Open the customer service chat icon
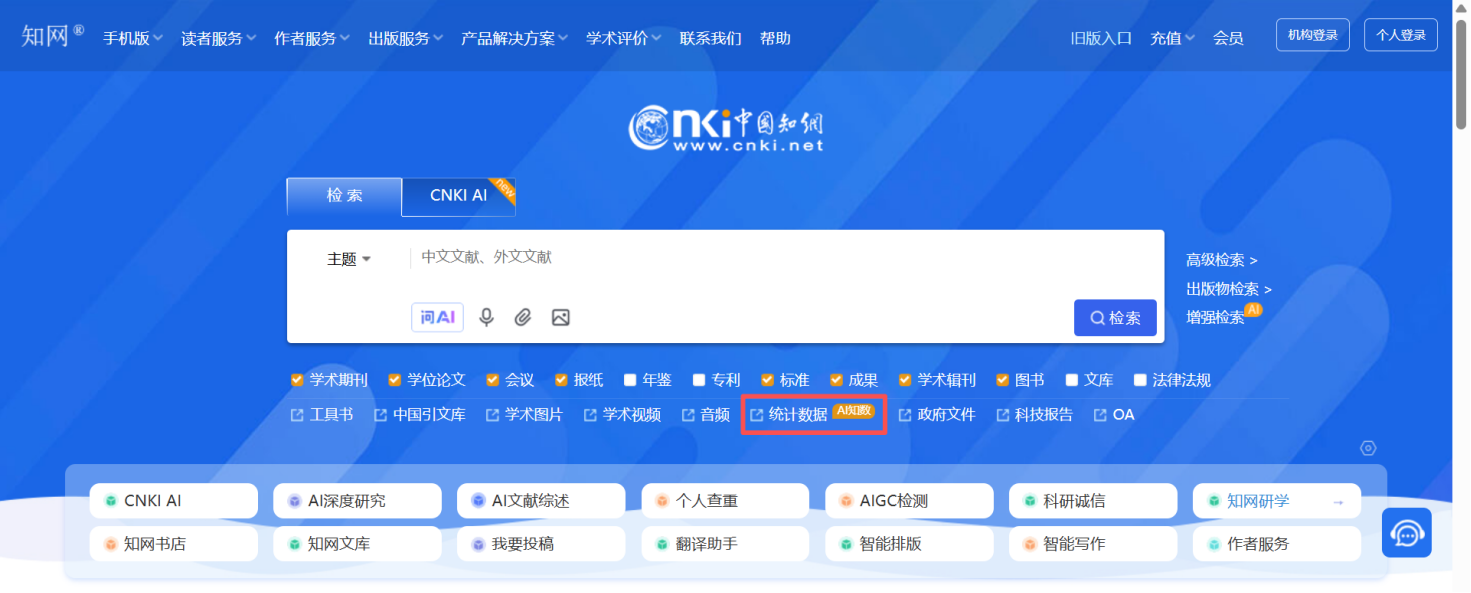This screenshot has height=593, width=1471. point(1406,533)
